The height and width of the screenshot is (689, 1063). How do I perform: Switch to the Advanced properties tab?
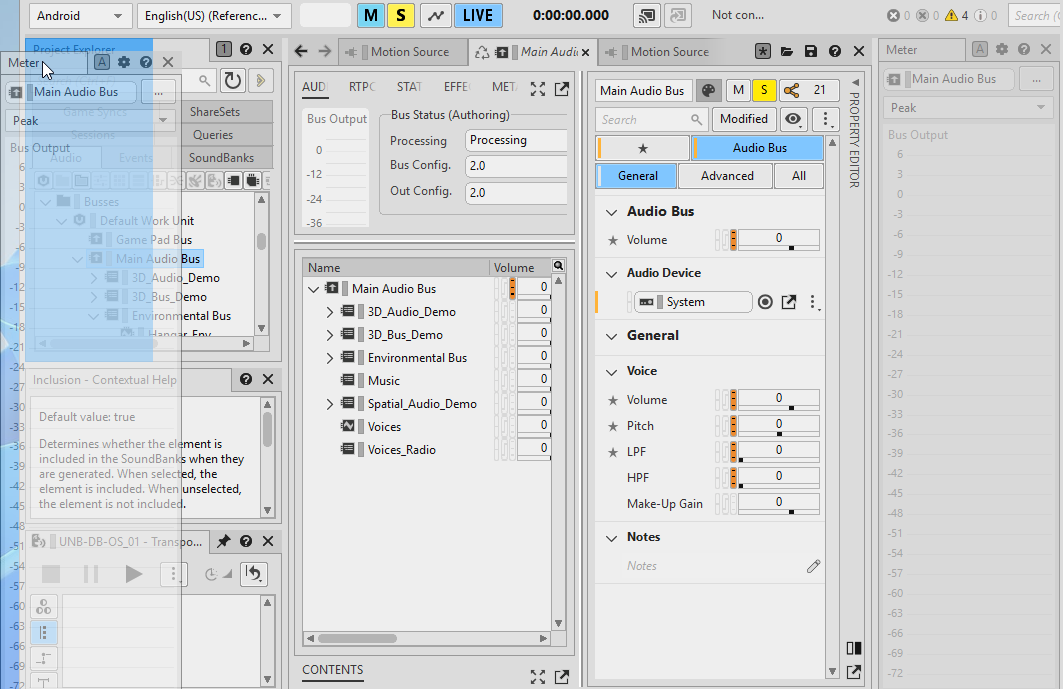(x=727, y=176)
